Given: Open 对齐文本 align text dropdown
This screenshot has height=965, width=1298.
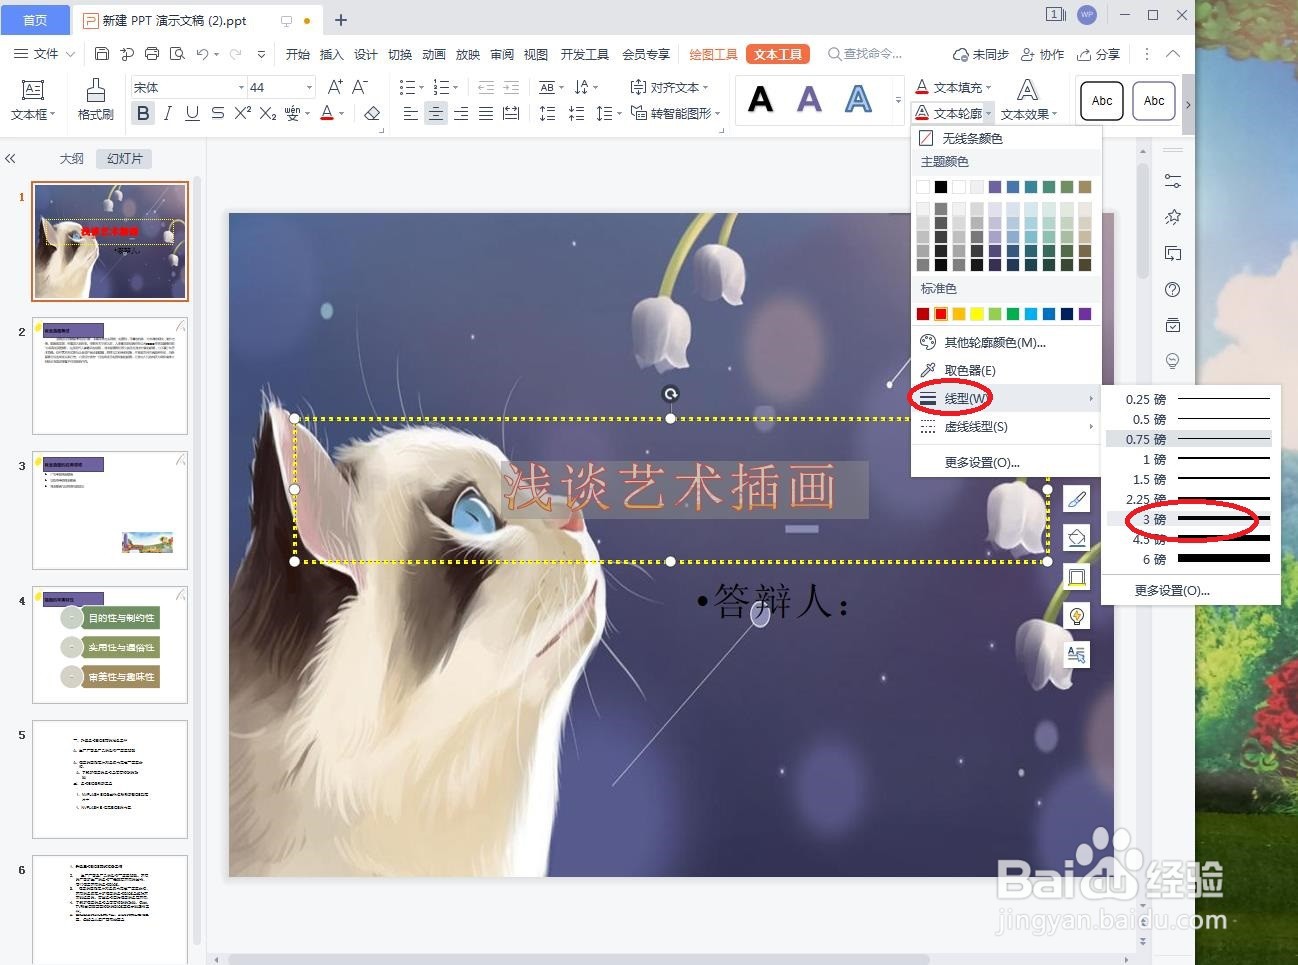Looking at the screenshot, I should click(x=669, y=87).
